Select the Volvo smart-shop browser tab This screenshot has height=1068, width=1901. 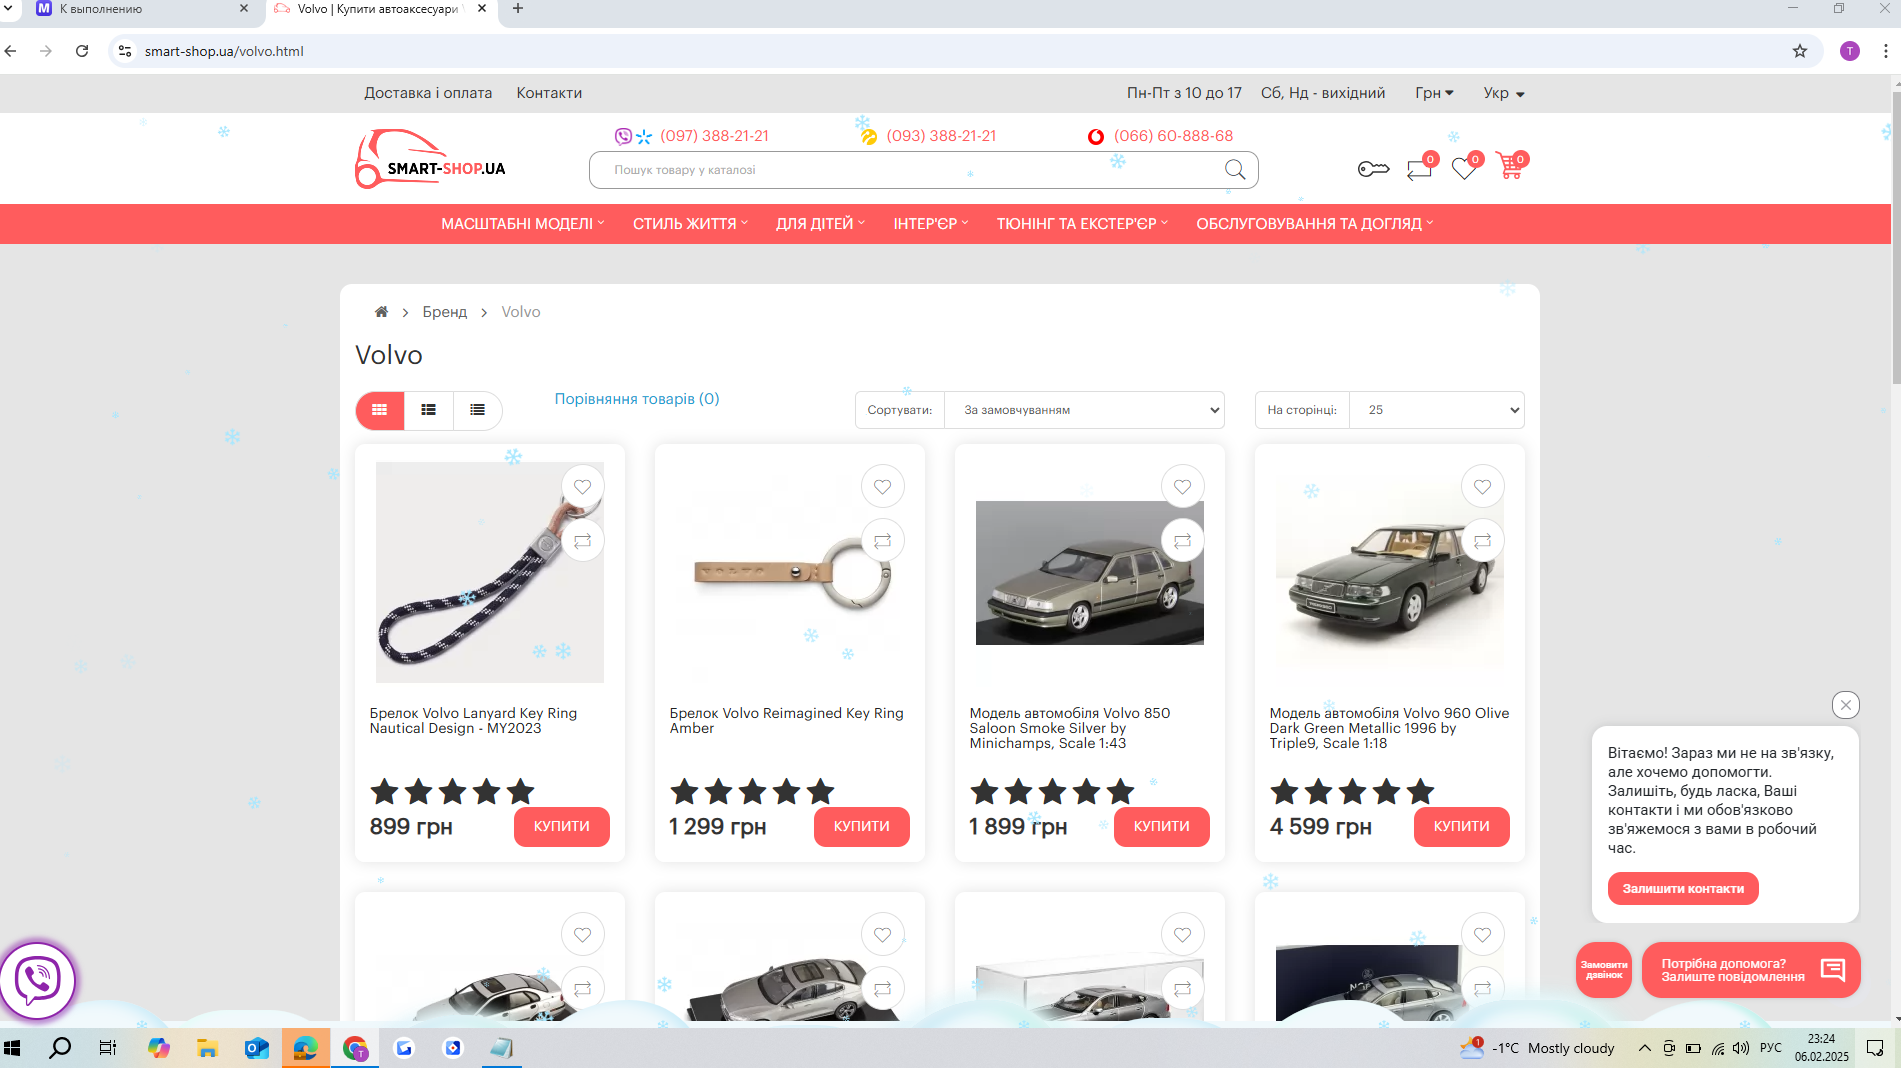pos(380,9)
